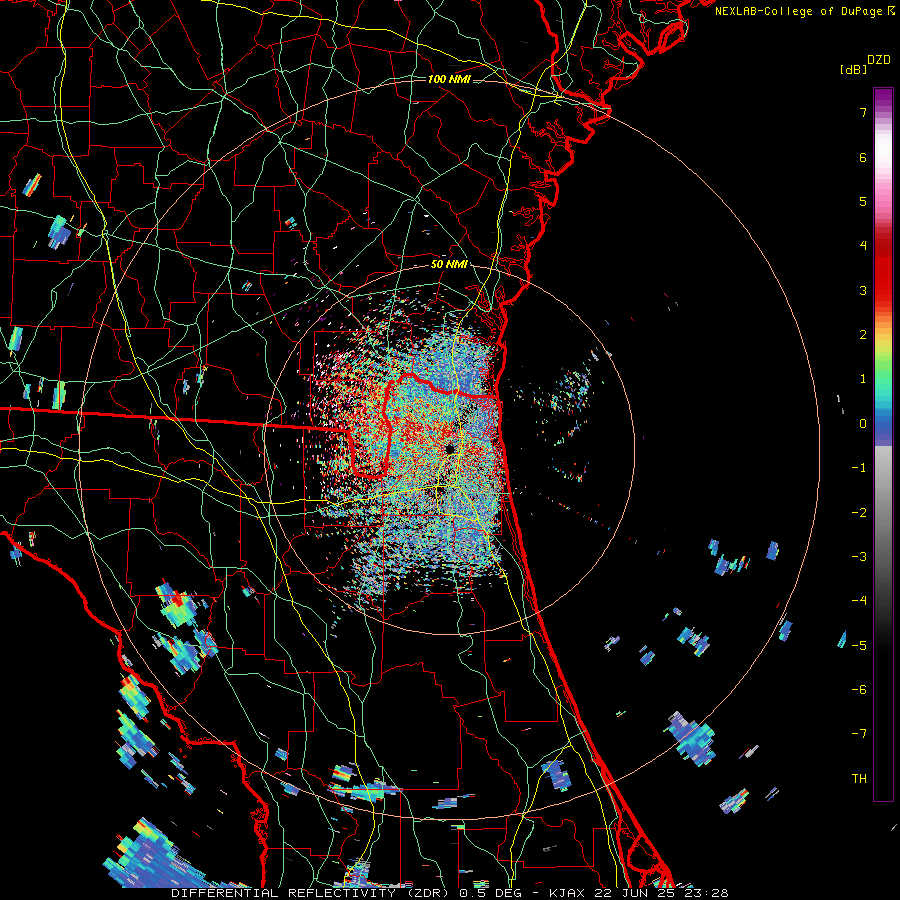Image resolution: width=900 pixels, height=900 pixels.
Task: Click the 'DZD' product label above the color bar
Action: point(879,60)
